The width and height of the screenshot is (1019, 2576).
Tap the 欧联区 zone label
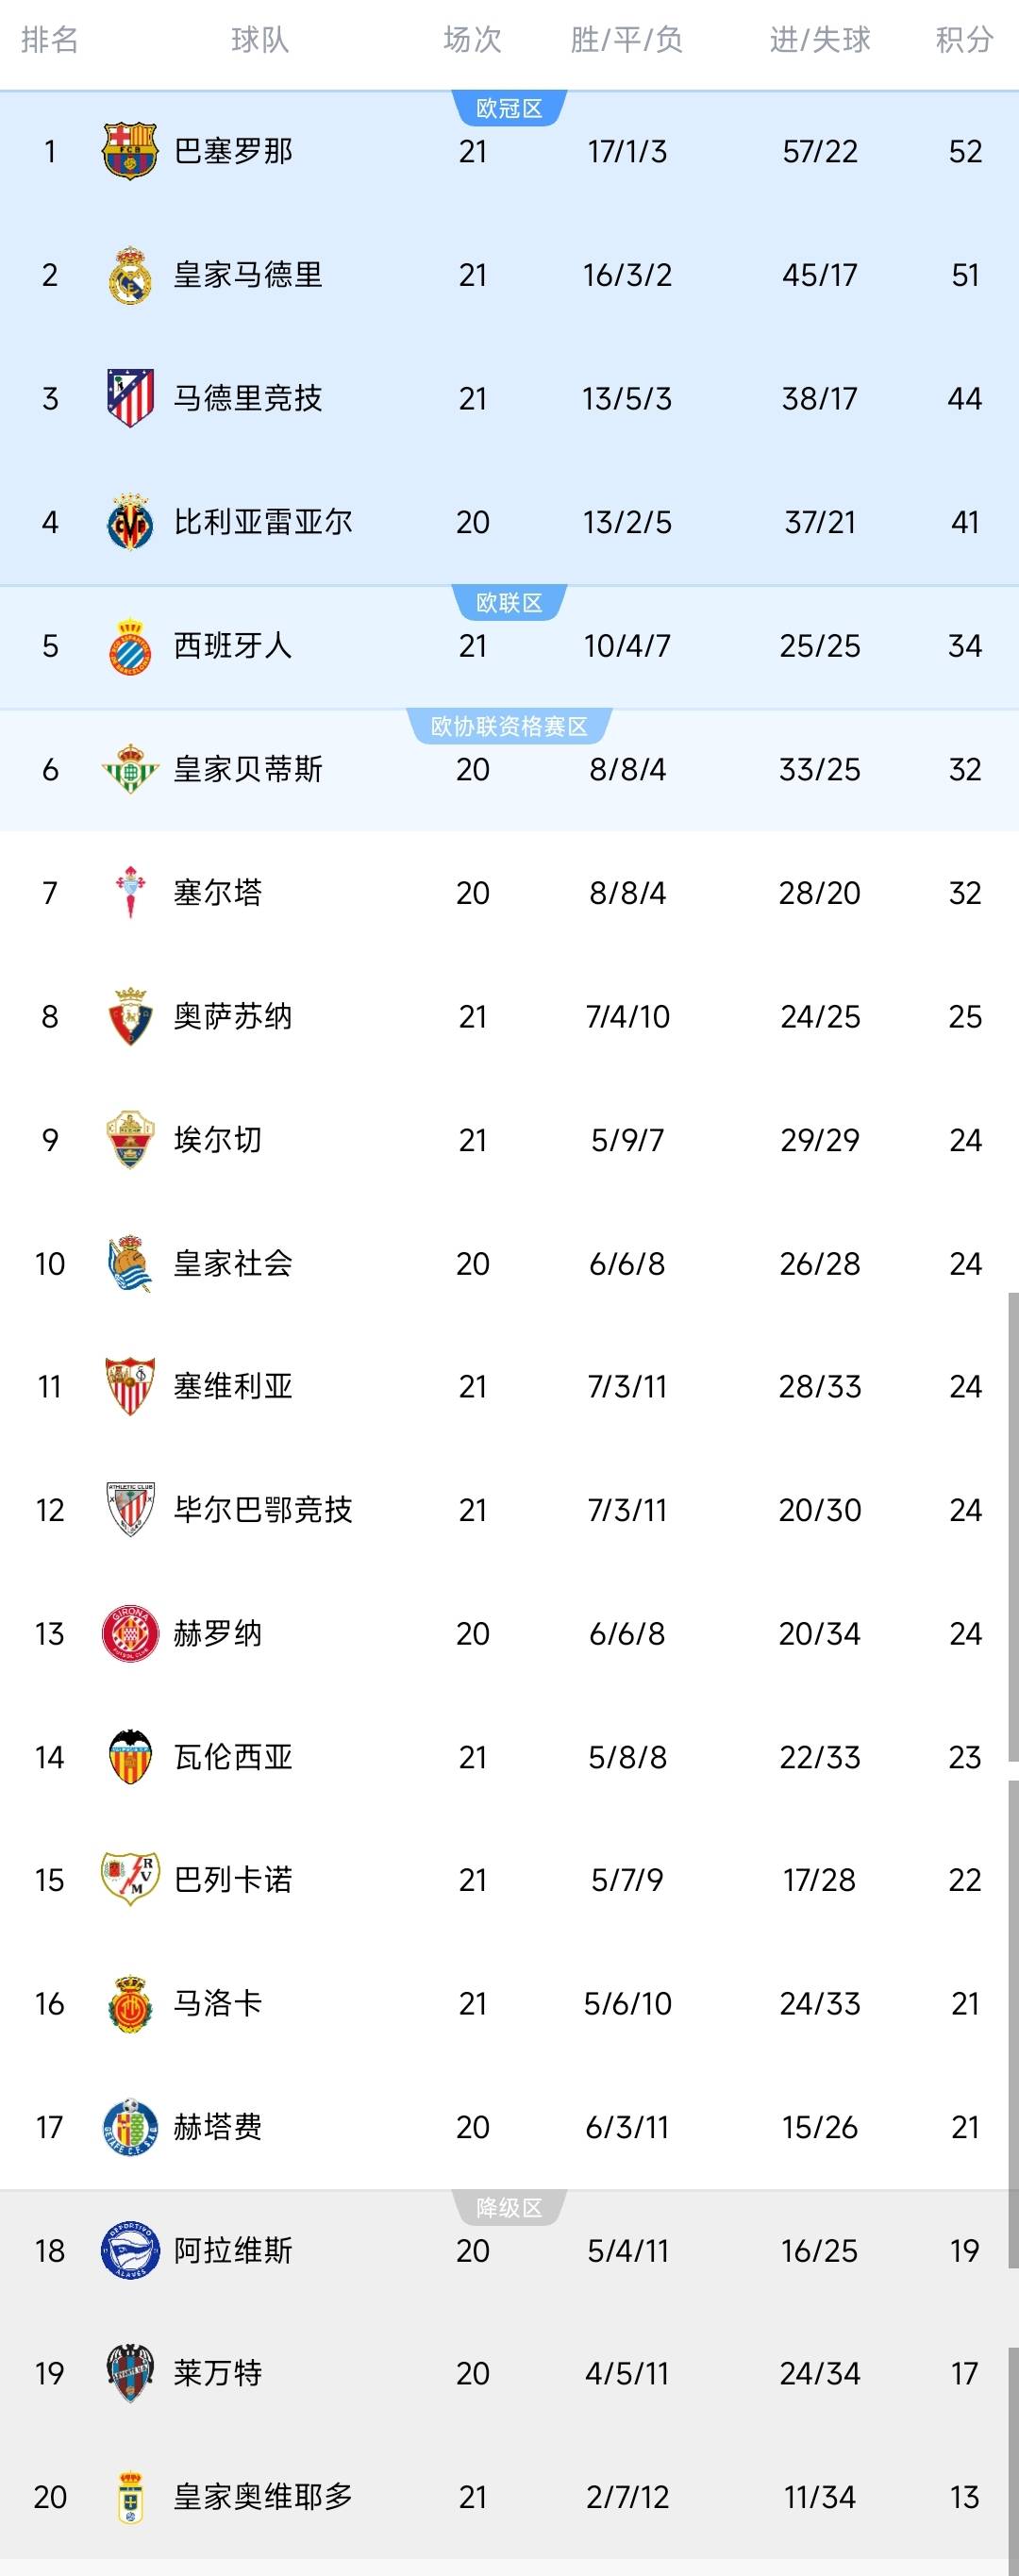point(509,602)
